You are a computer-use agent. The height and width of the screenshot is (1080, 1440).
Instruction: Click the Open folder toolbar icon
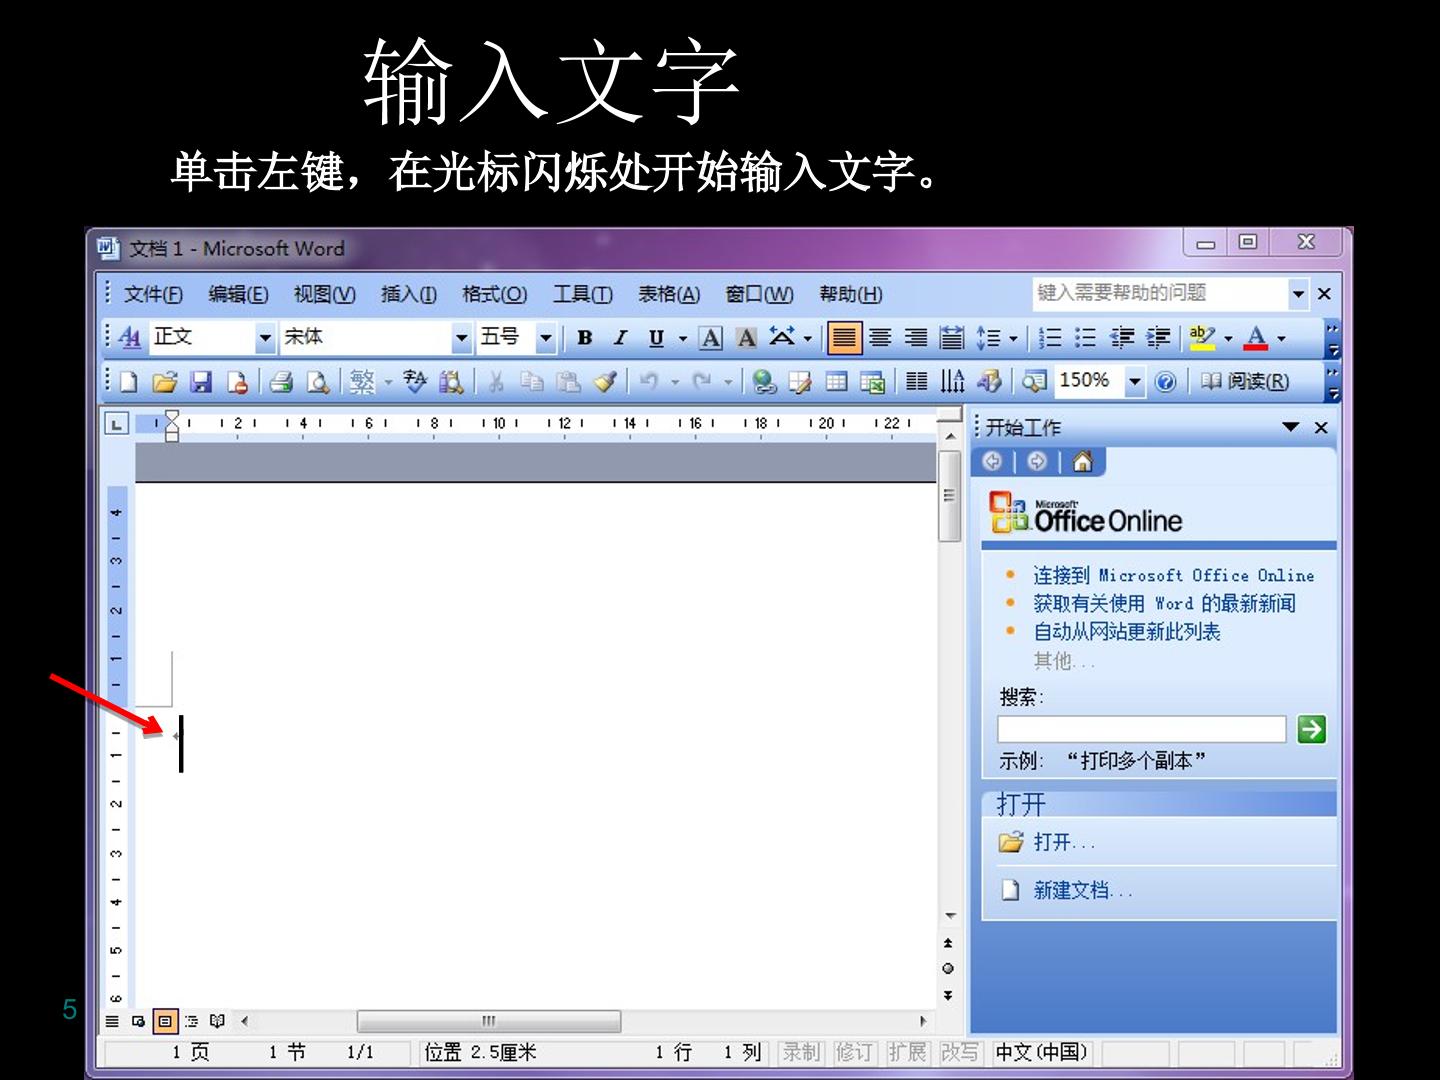(165, 381)
